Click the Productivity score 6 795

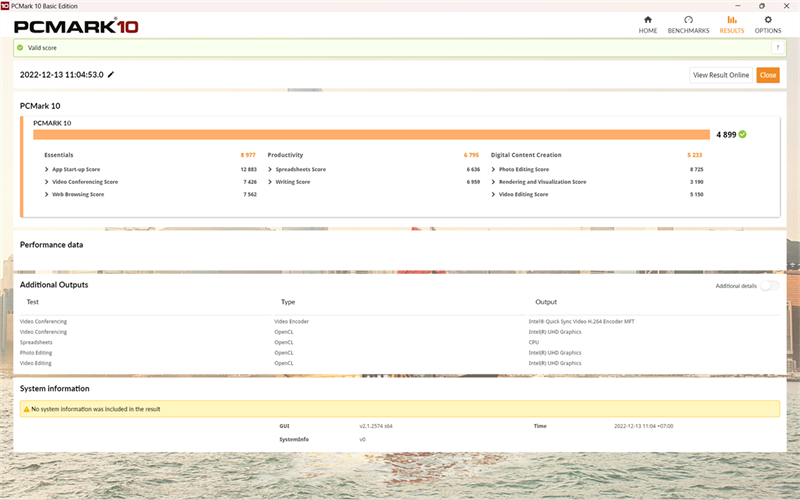[471, 155]
